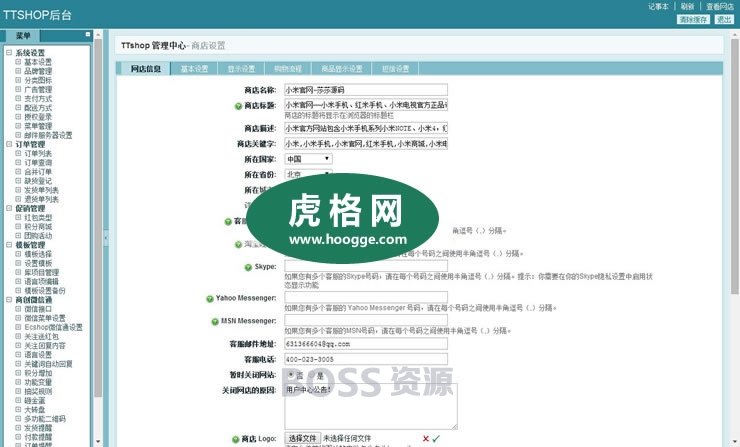Click the minimize icon on the 菜单 panel header
Viewport: 740px width, 447px height.
[x=88, y=34]
